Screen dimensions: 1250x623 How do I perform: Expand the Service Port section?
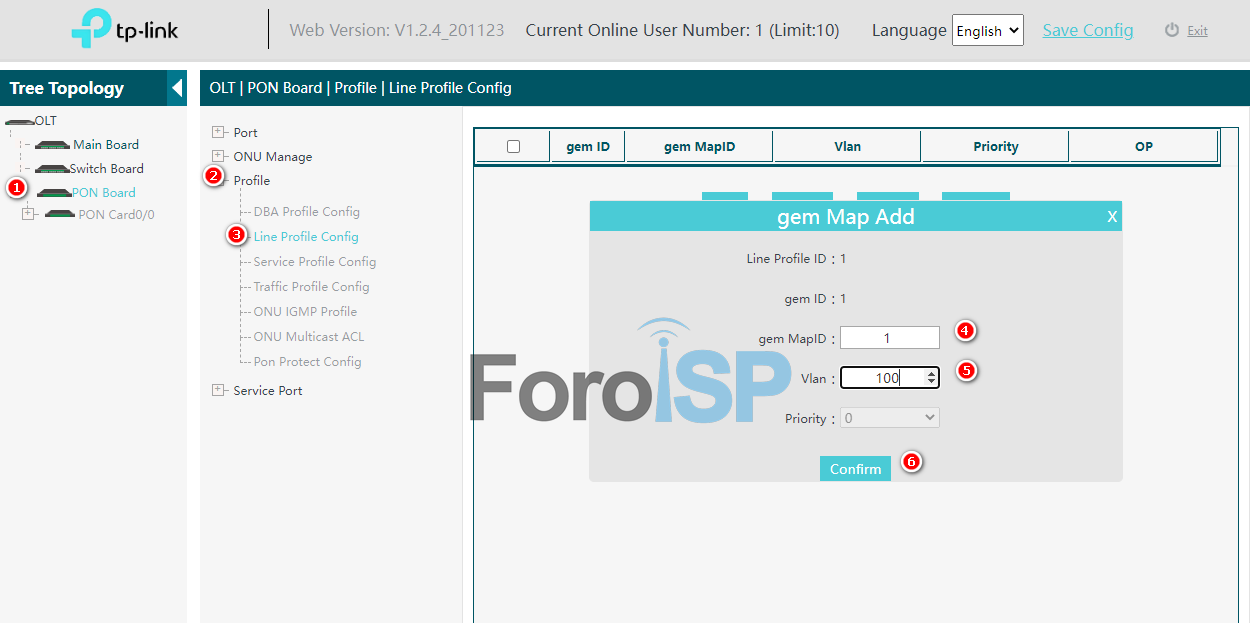point(218,390)
